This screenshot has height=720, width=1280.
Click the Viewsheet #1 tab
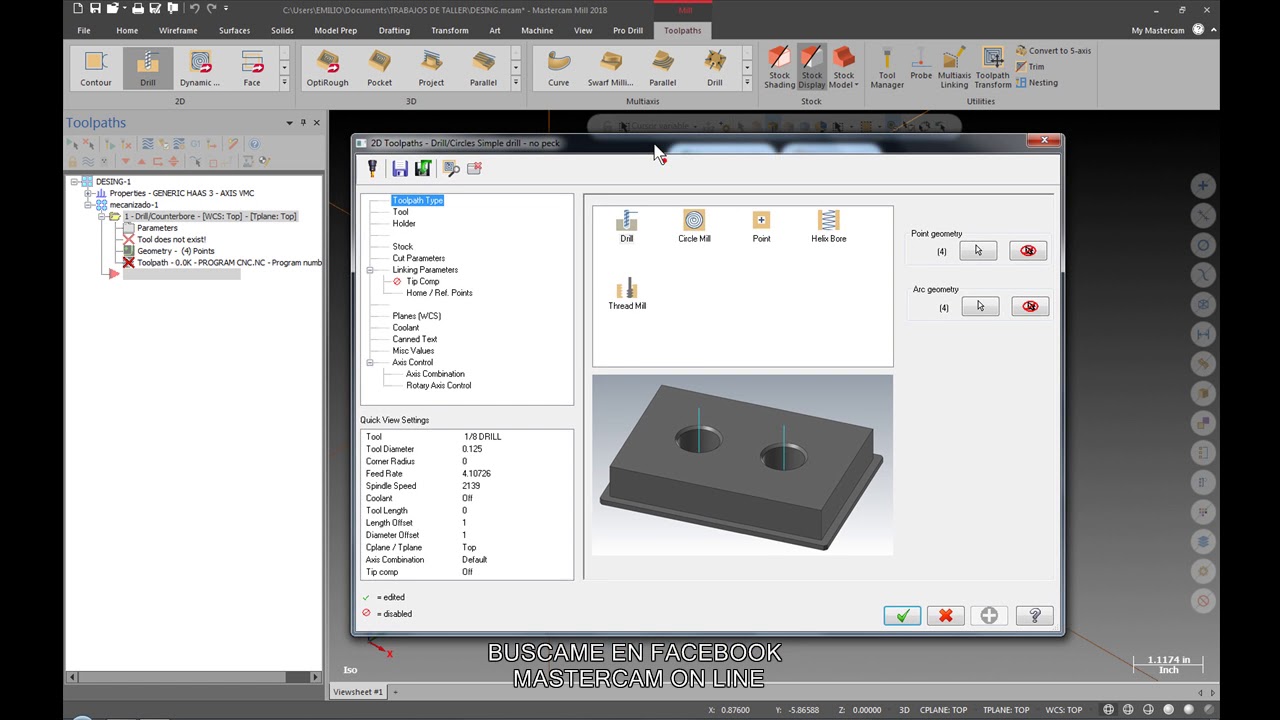pos(358,692)
